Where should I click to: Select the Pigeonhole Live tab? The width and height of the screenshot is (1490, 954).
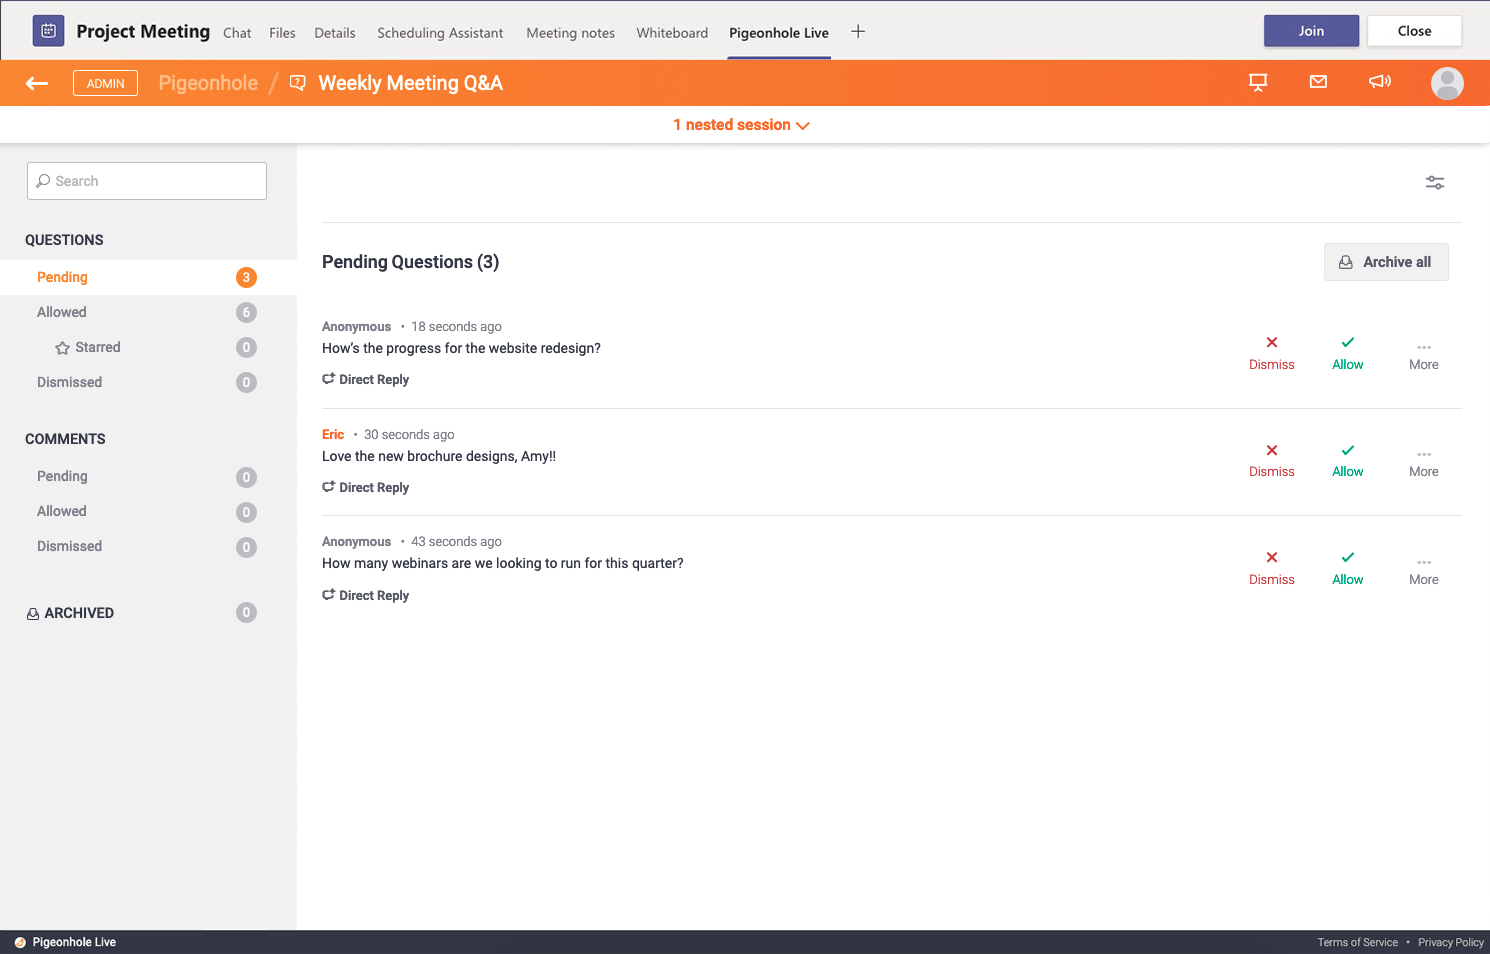click(x=779, y=33)
